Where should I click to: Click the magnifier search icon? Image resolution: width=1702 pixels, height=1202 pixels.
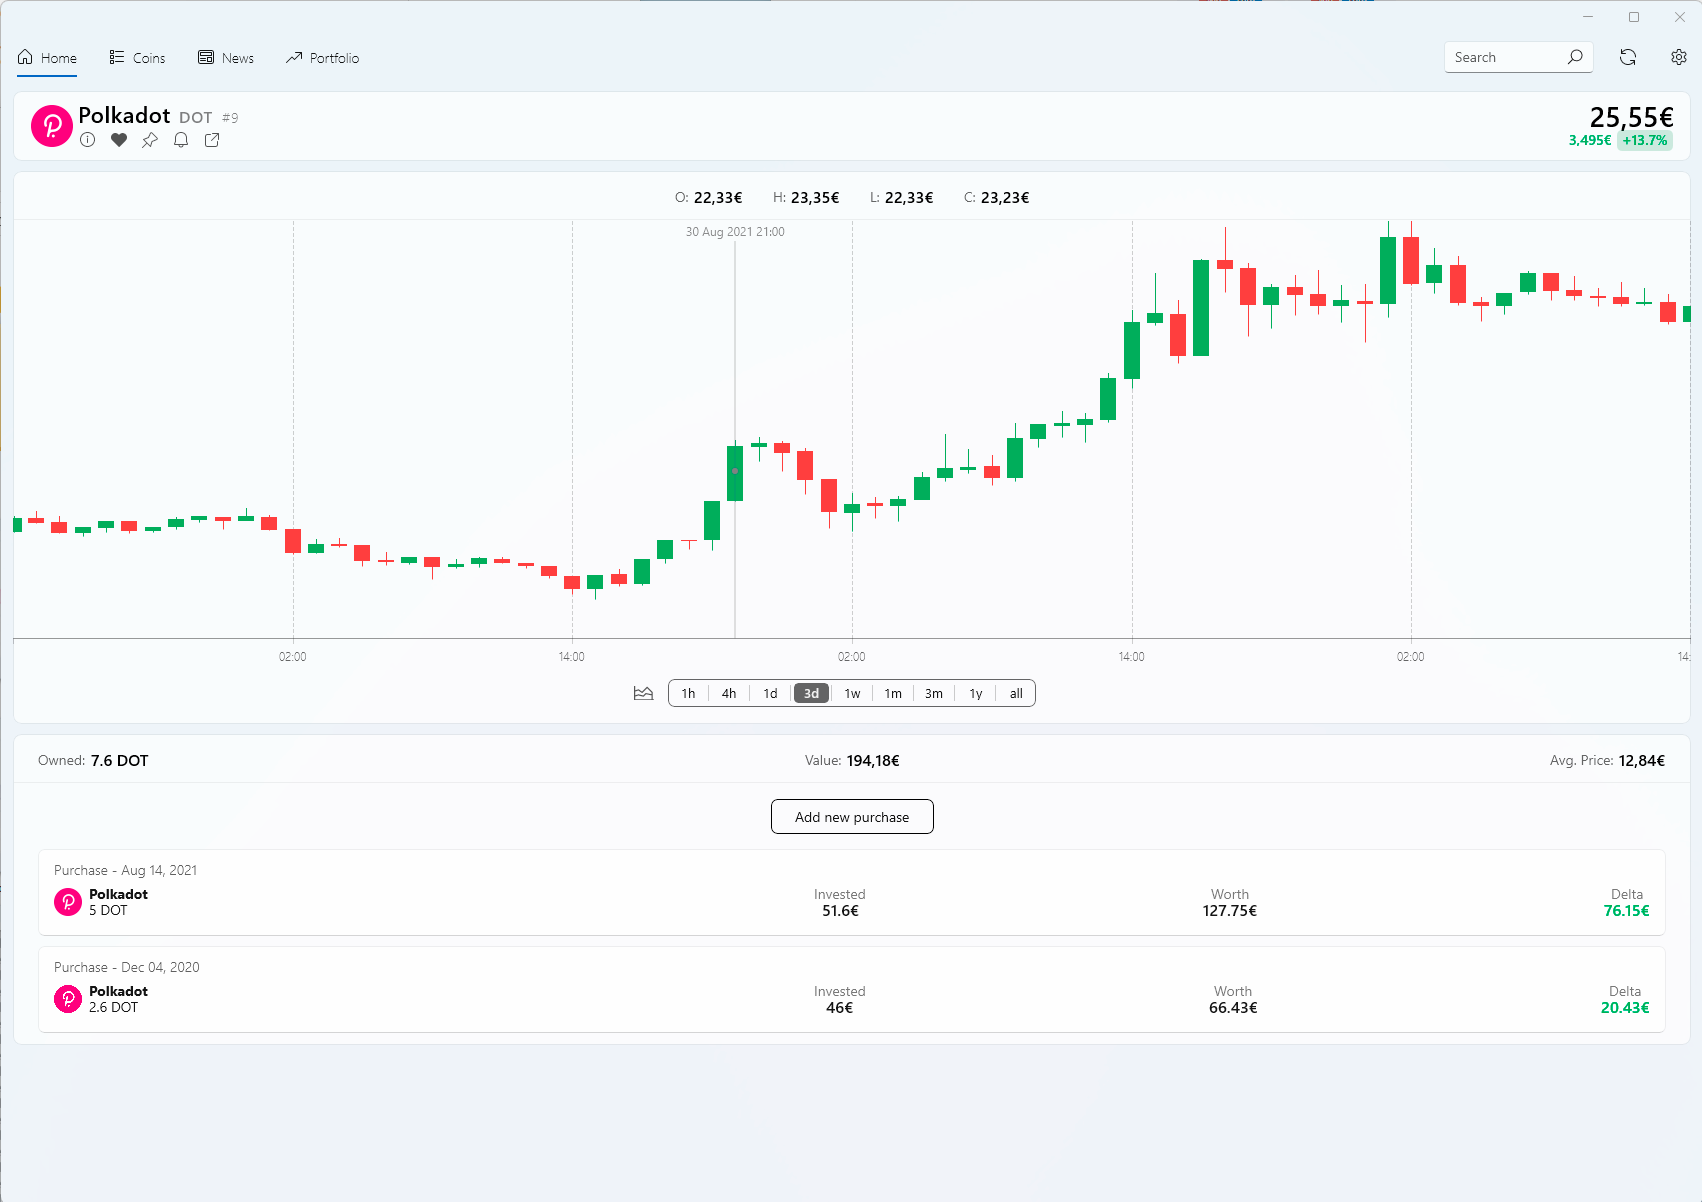coord(1575,57)
